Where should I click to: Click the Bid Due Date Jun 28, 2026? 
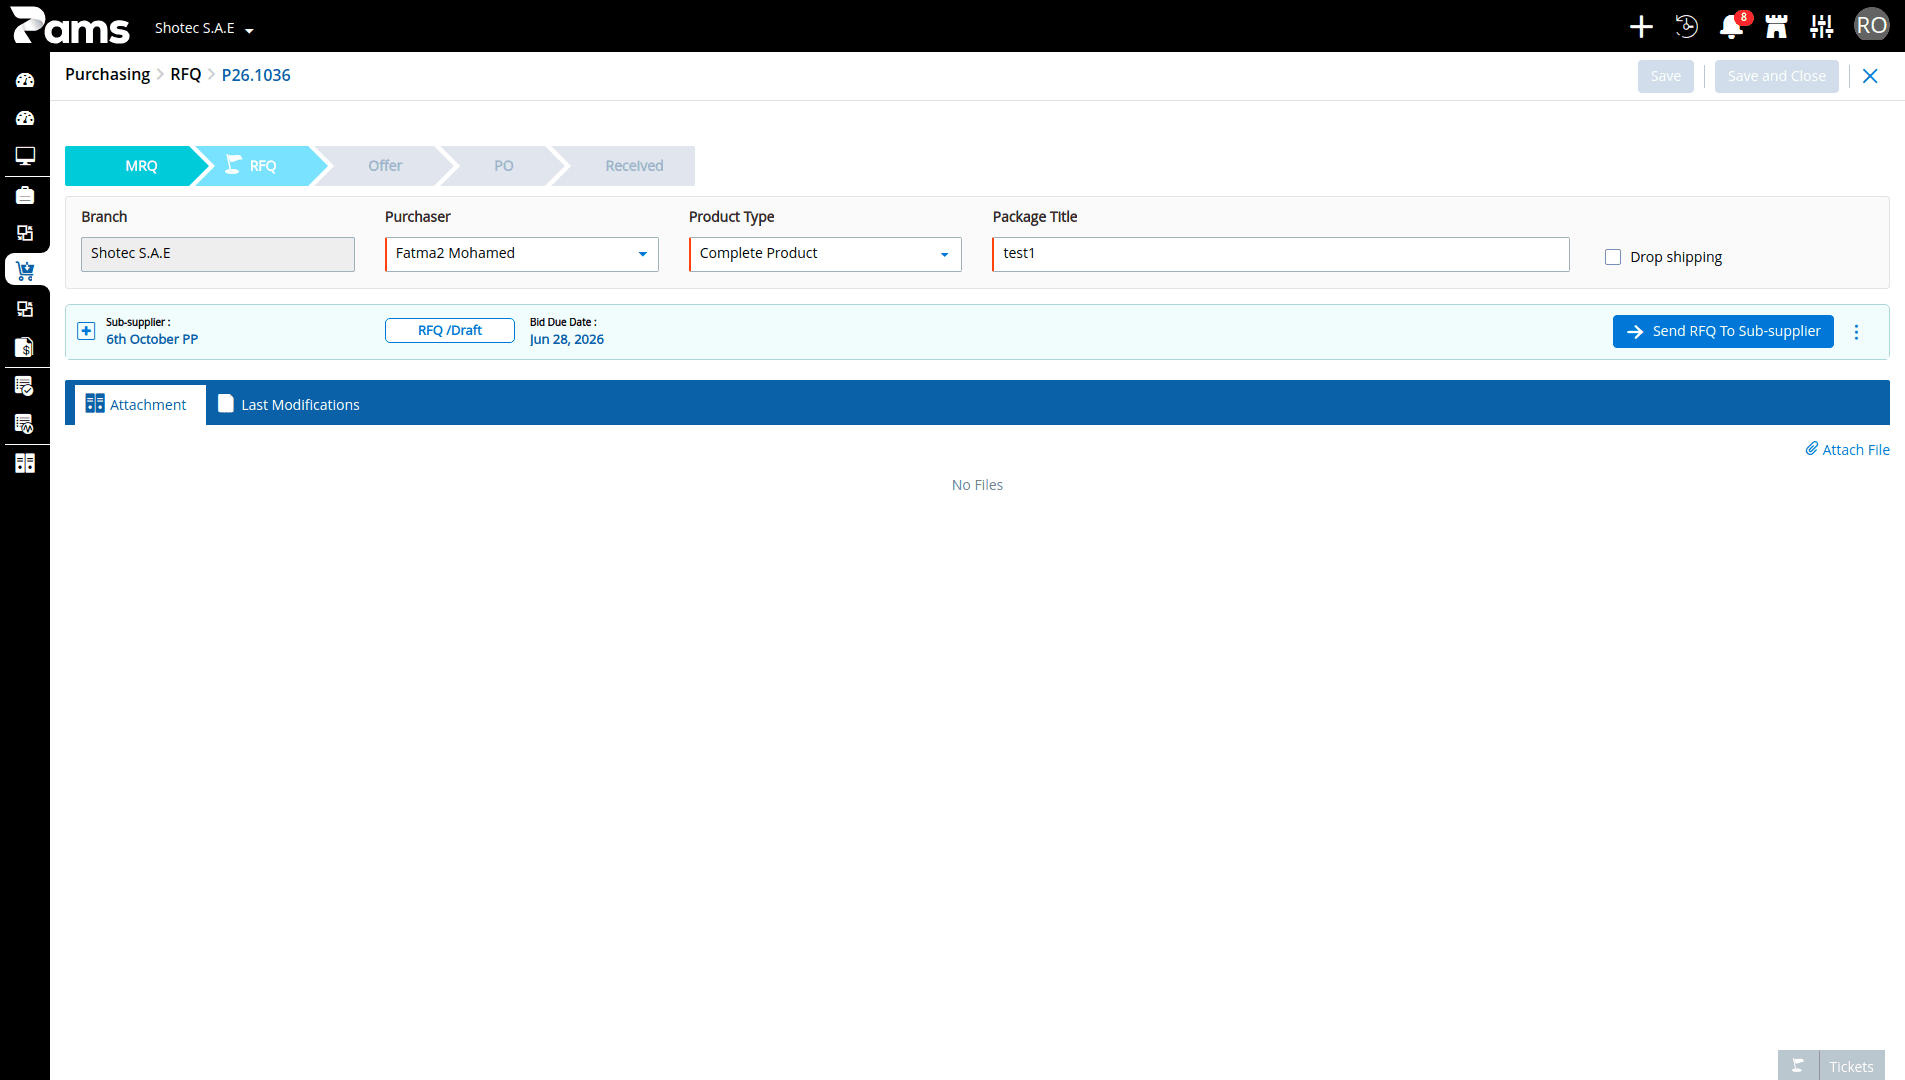pos(567,339)
